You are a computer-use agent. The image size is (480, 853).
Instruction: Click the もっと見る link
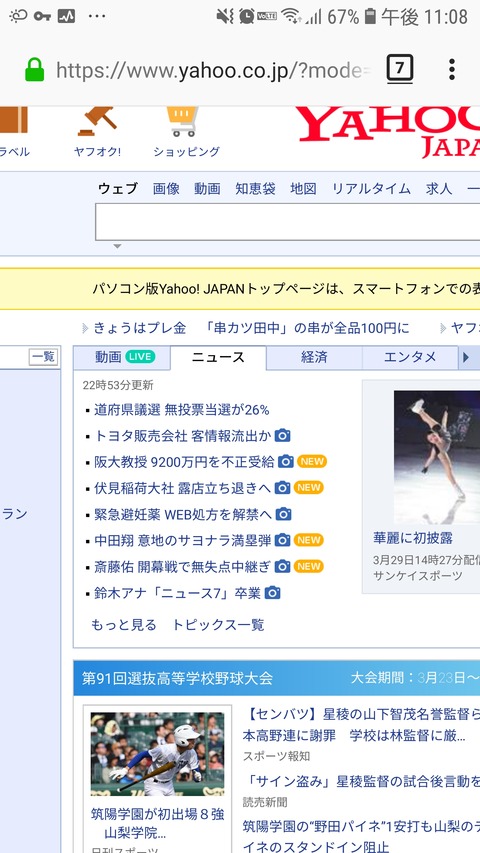pyautogui.click(x=124, y=625)
